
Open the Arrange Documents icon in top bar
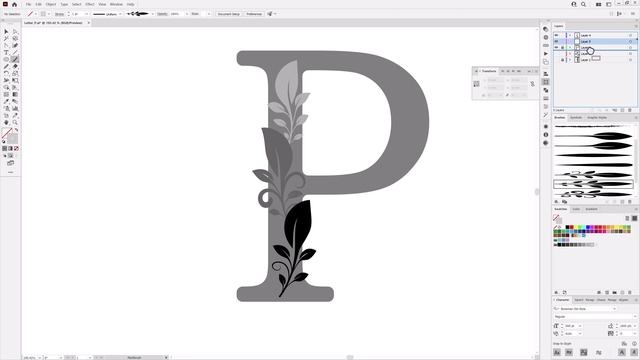pyautogui.click(x=598, y=4)
